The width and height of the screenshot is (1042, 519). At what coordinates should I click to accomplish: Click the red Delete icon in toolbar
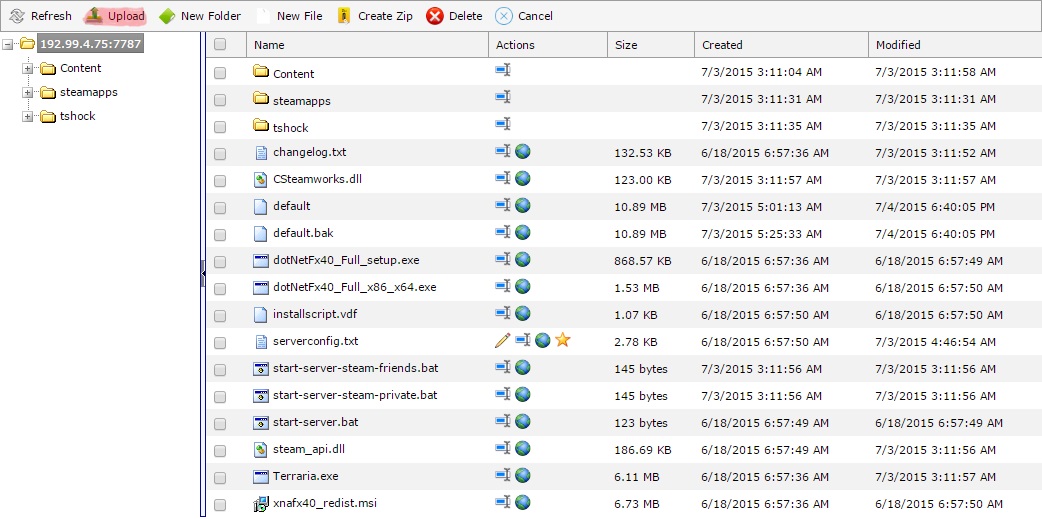coord(435,16)
